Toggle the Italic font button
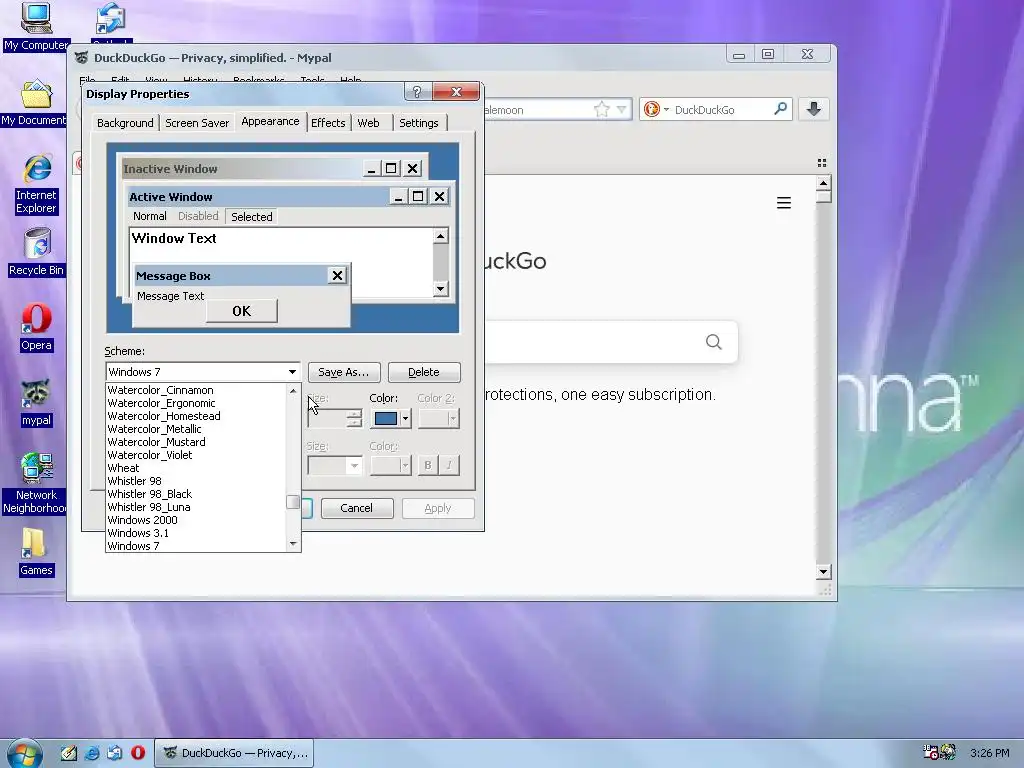The width and height of the screenshot is (1024, 768). point(449,465)
